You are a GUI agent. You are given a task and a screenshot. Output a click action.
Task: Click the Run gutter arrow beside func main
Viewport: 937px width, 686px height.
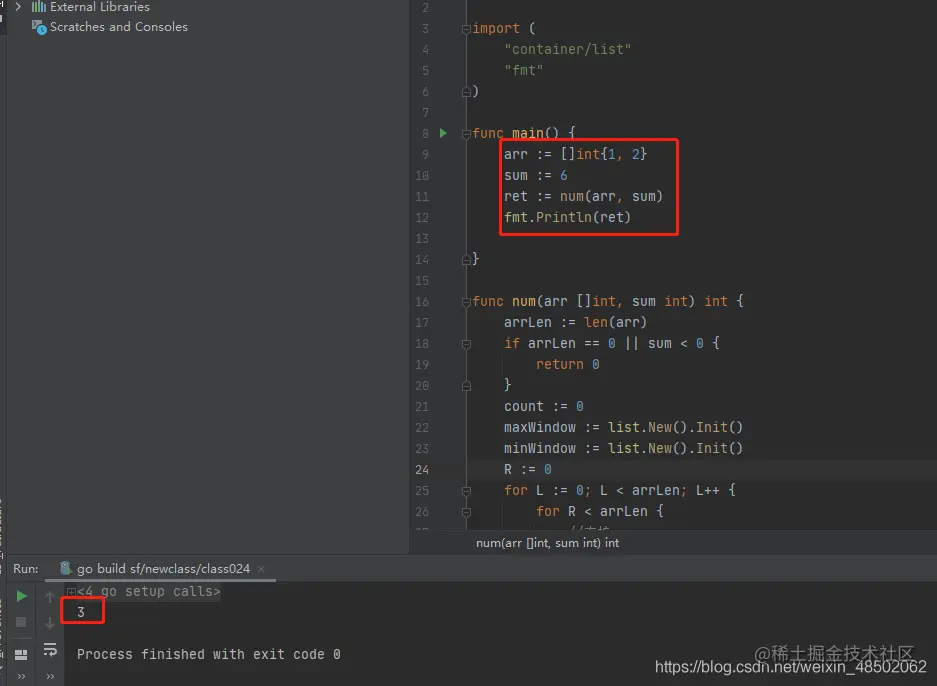(x=443, y=133)
